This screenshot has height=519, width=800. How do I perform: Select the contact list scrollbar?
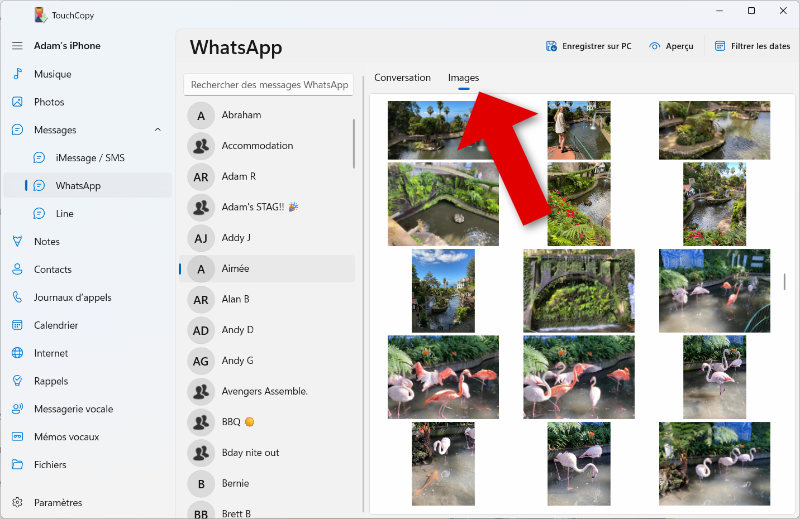[x=354, y=143]
